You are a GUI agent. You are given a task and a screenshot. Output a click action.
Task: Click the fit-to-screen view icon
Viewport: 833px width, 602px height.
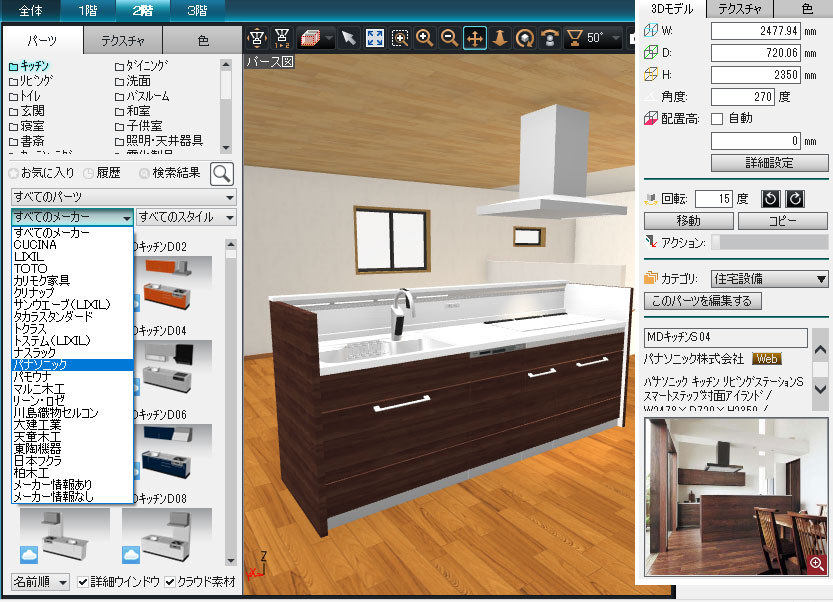coord(374,39)
